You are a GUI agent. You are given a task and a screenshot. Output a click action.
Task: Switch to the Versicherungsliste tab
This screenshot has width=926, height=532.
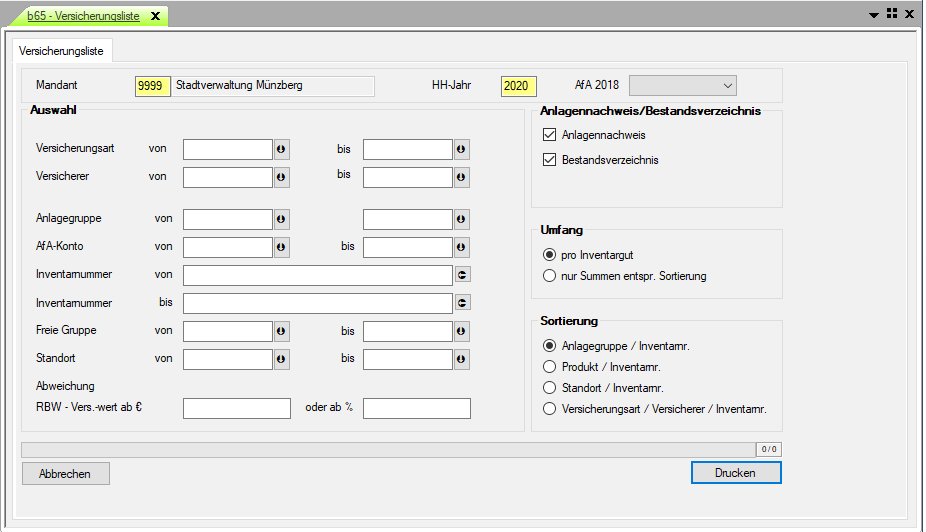click(61, 50)
